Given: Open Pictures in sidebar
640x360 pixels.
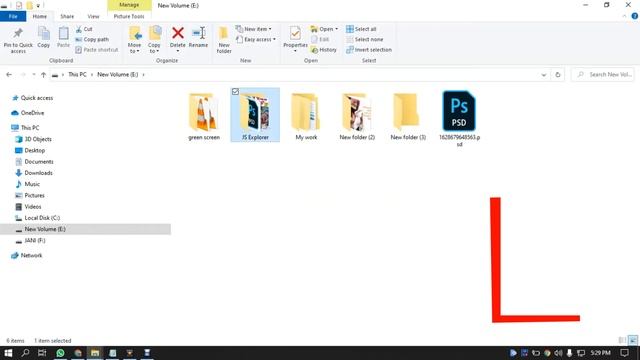Looking at the screenshot, I should pyautogui.click(x=30, y=196).
